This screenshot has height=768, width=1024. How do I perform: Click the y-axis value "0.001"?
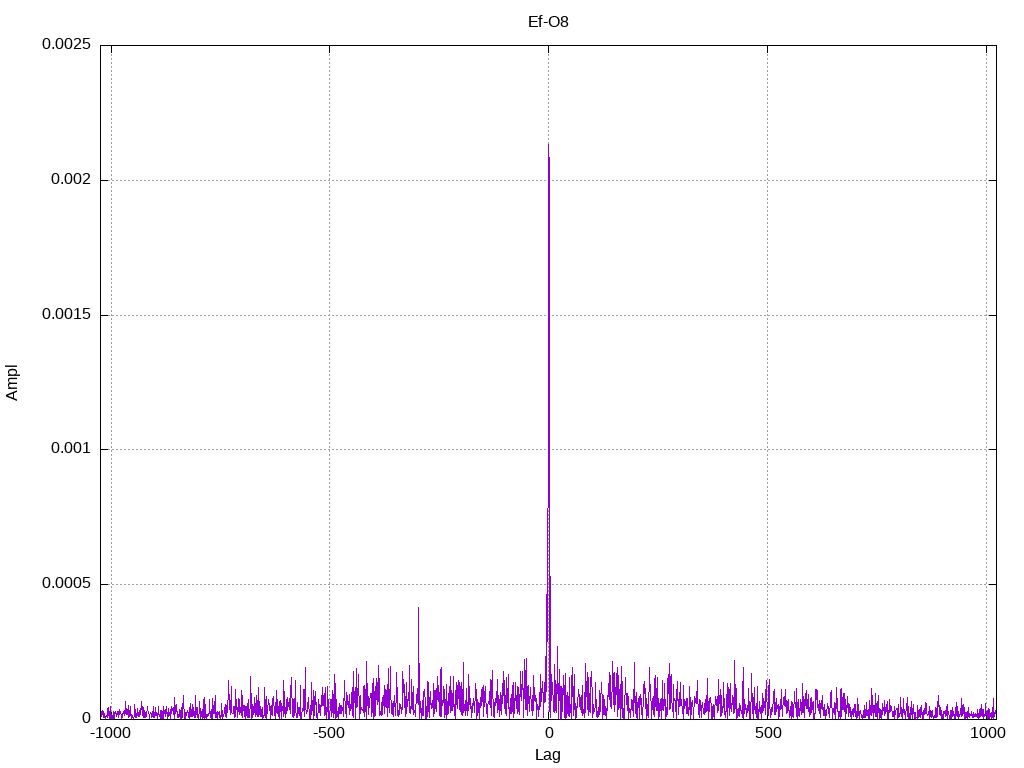coord(71,448)
